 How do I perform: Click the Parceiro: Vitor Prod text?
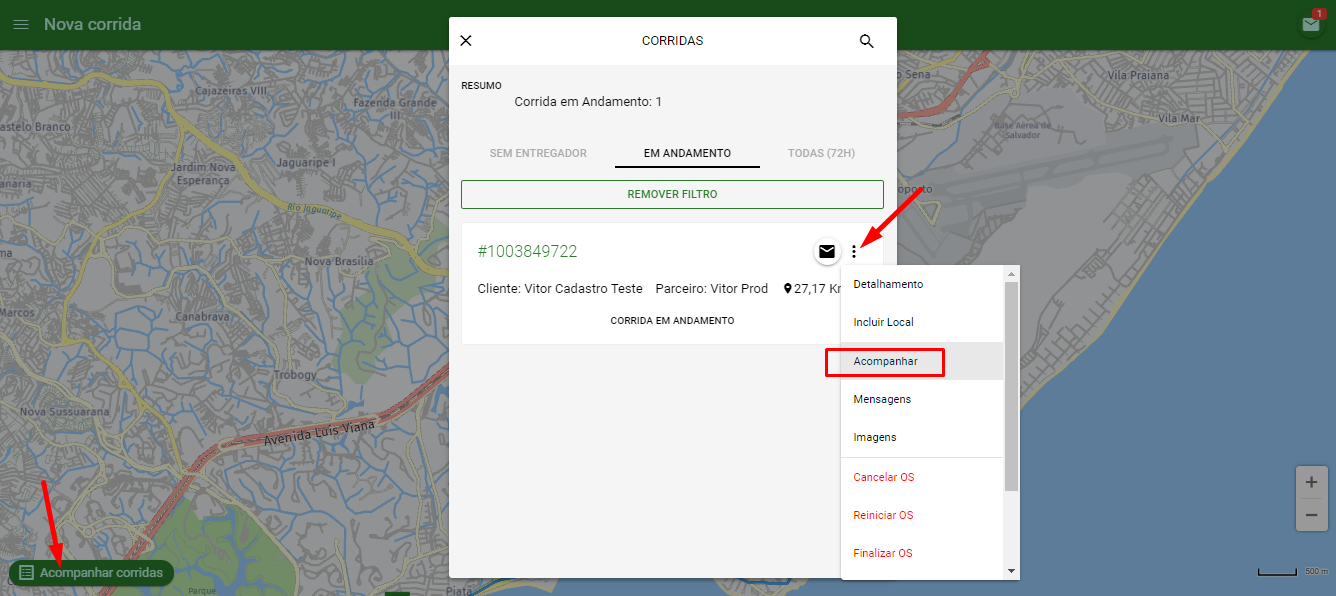(x=712, y=289)
